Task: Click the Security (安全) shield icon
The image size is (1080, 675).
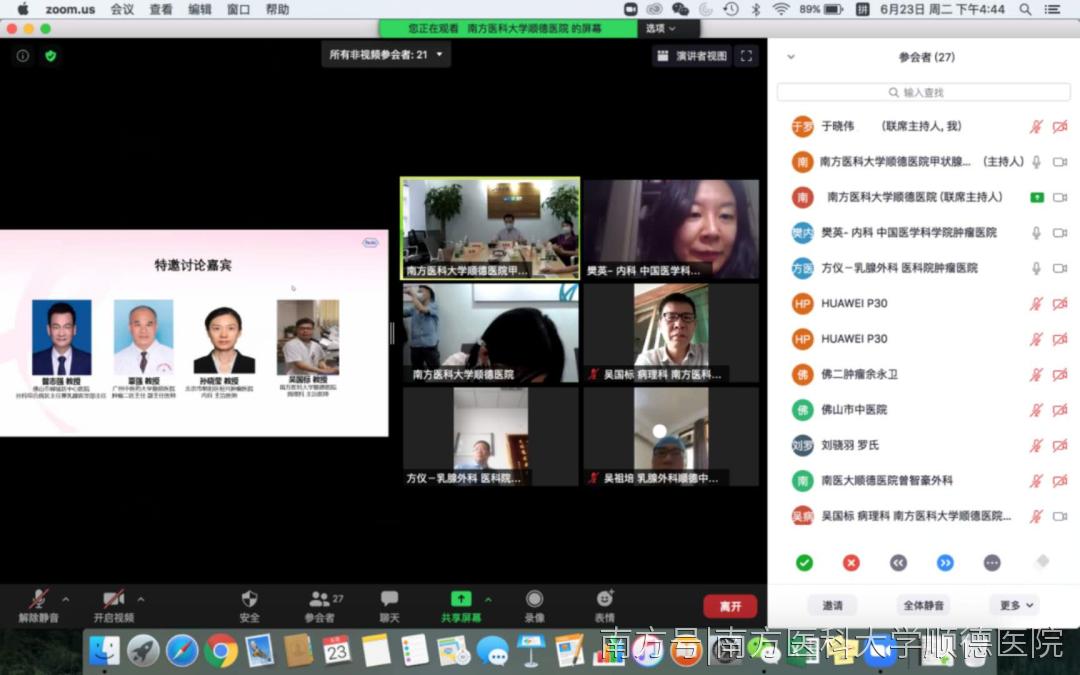Action: coord(249,599)
